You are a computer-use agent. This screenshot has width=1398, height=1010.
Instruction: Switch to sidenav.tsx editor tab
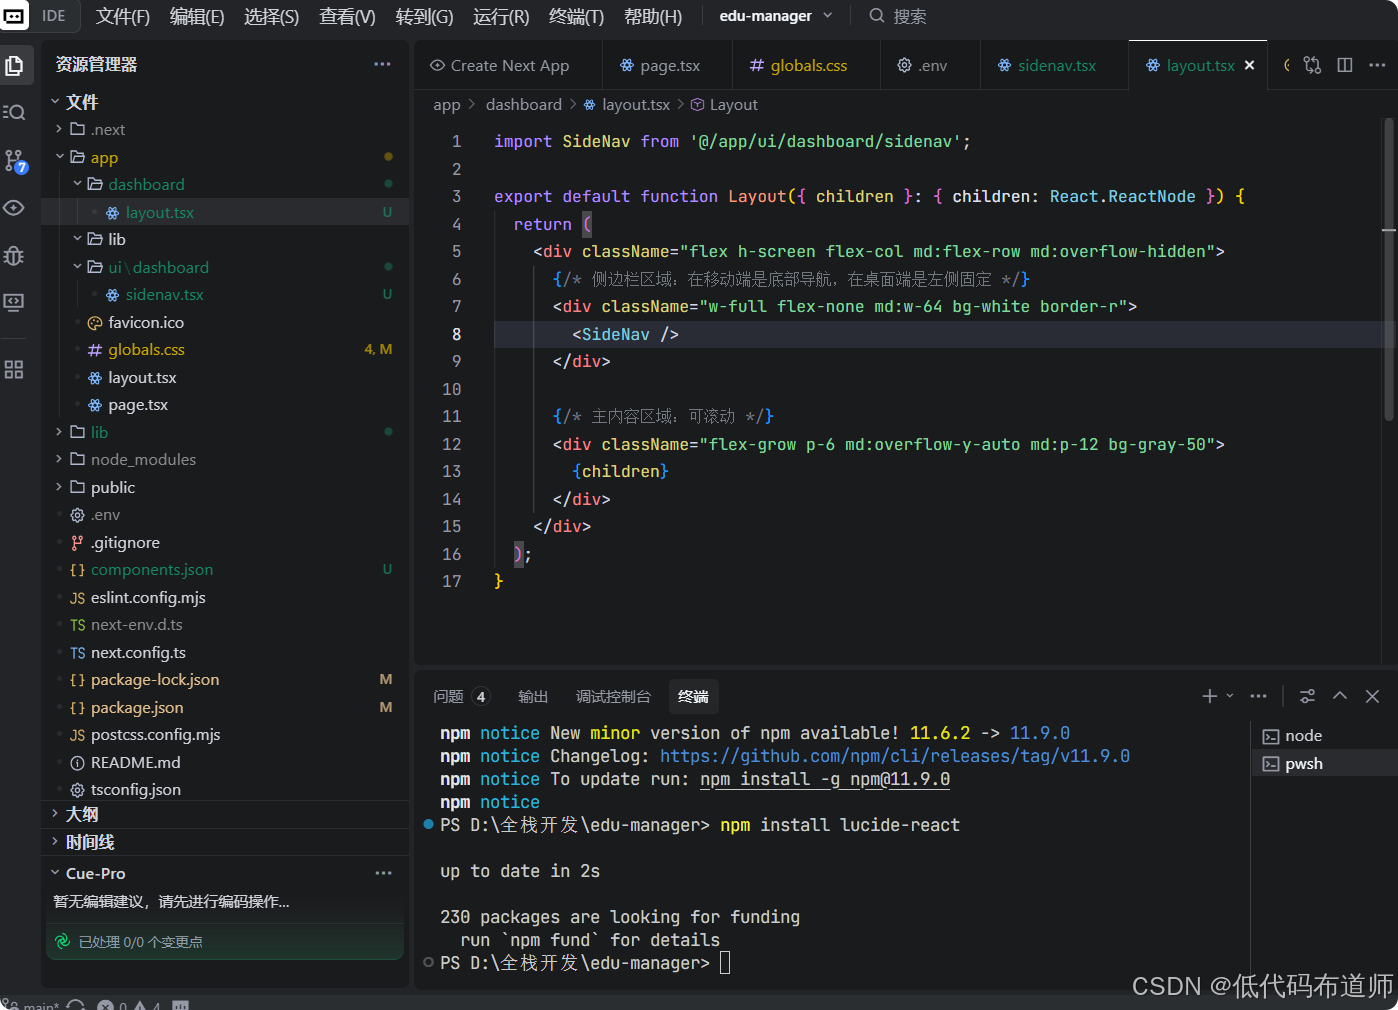click(1055, 65)
